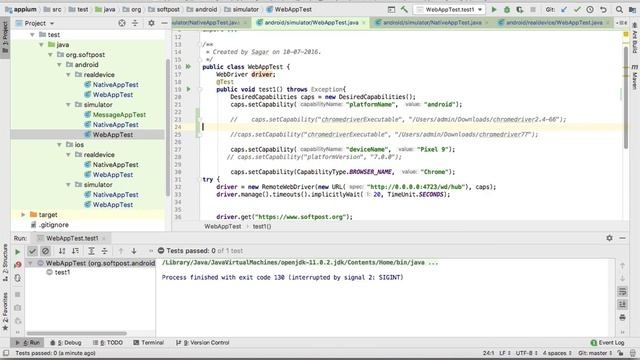This screenshot has width=640, height=360.
Task: Expand the target folder
Action: point(23,215)
